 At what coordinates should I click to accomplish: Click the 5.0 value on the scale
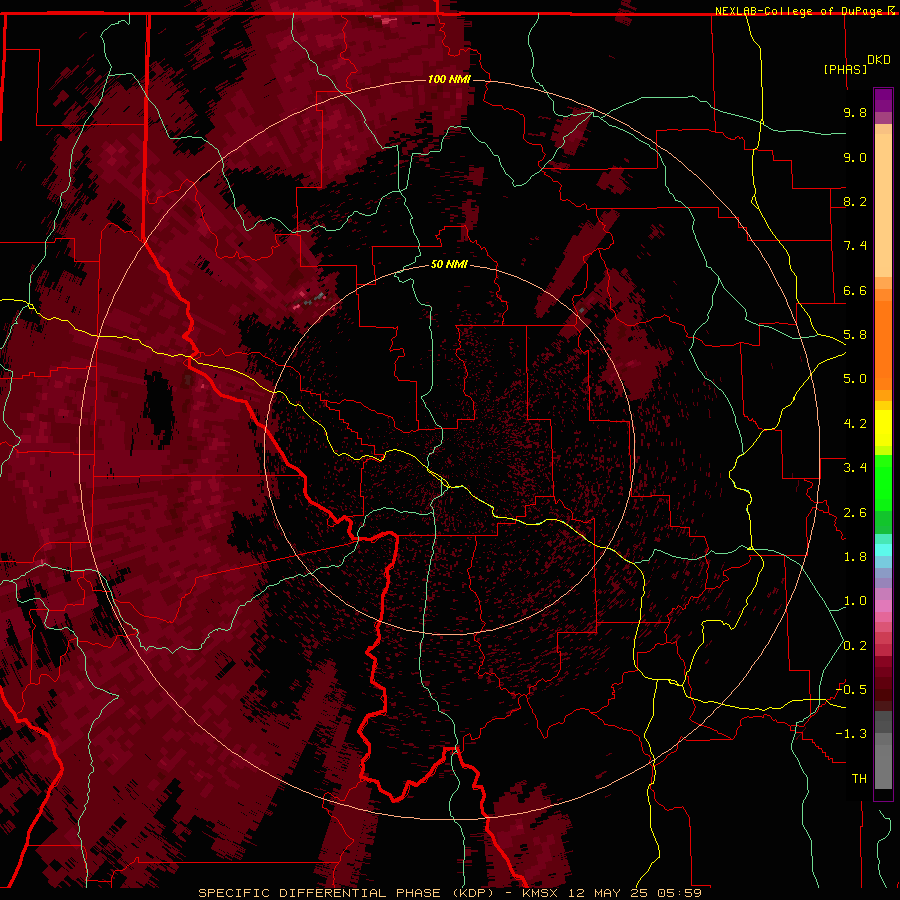point(855,379)
